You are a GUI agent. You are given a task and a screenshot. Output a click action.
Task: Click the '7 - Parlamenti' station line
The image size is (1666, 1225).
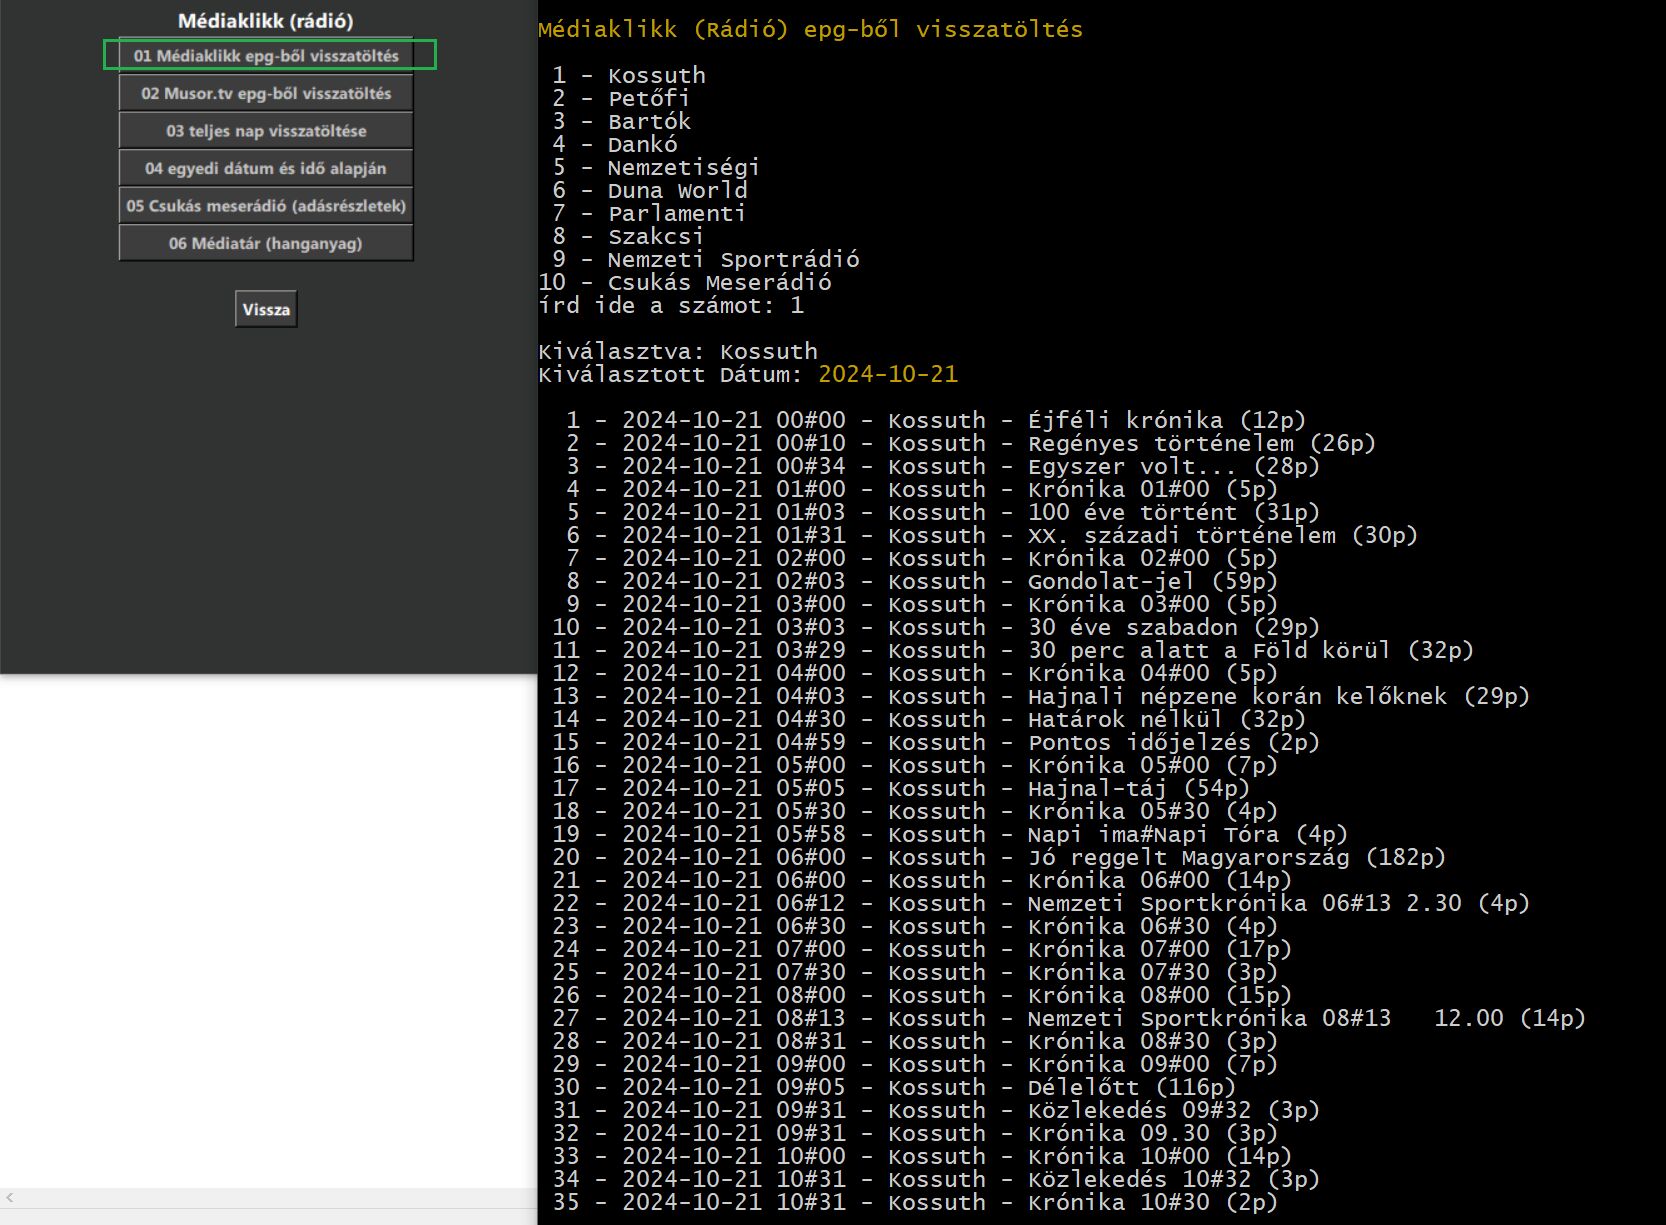coord(649,214)
